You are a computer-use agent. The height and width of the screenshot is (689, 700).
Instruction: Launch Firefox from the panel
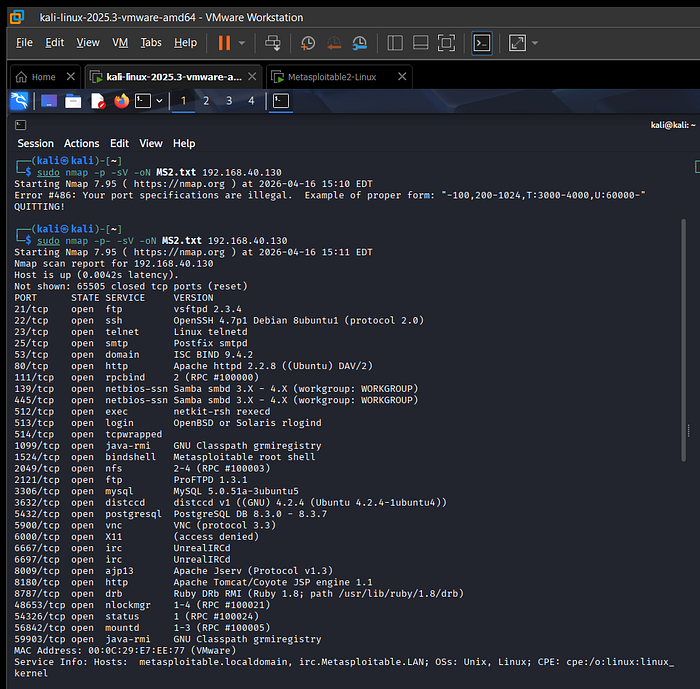pos(121,101)
